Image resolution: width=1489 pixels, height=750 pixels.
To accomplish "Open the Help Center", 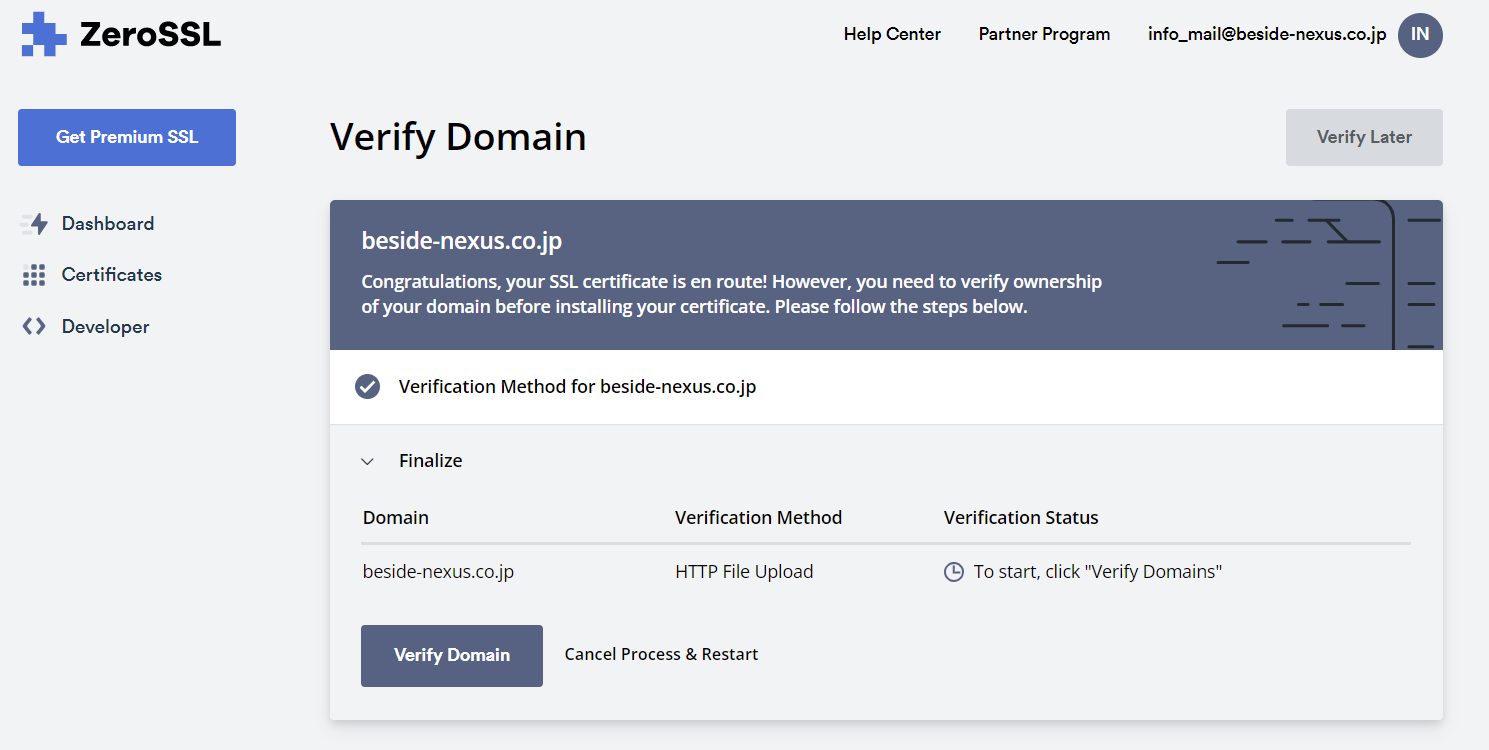I will coord(891,33).
